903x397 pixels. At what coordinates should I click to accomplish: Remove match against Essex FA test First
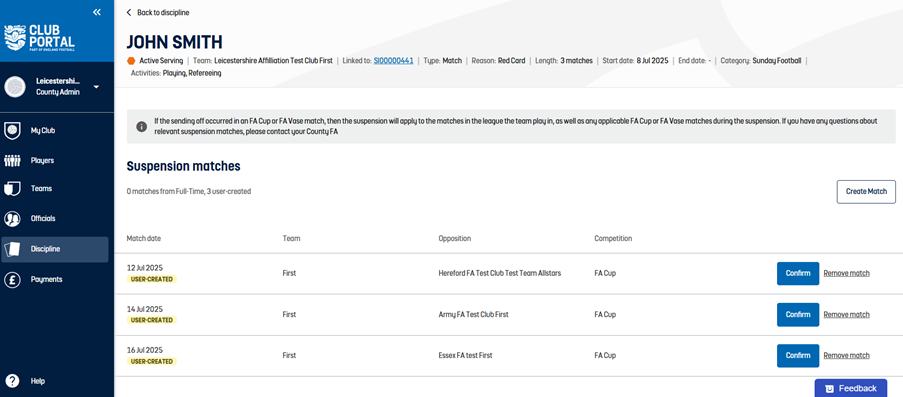pos(846,356)
